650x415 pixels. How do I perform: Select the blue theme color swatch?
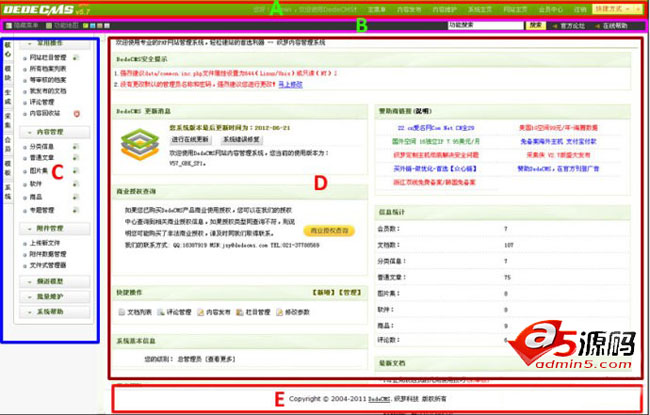click(x=93, y=26)
